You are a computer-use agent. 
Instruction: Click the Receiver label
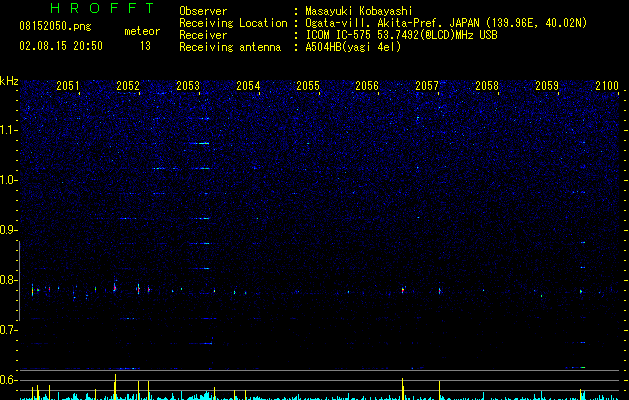pyautogui.click(x=203, y=35)
